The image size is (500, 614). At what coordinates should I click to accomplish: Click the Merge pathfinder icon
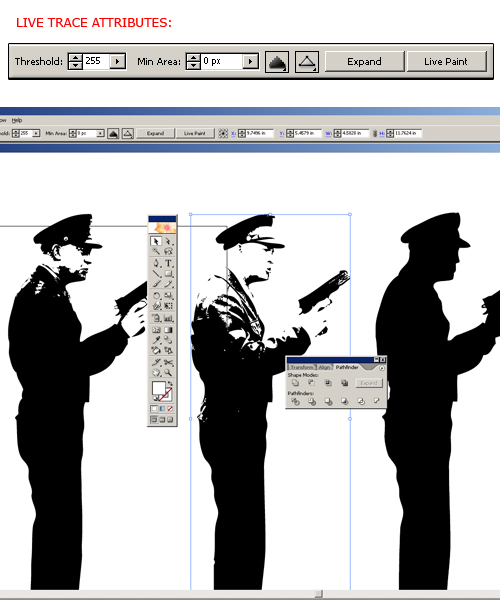click(329, 401)
